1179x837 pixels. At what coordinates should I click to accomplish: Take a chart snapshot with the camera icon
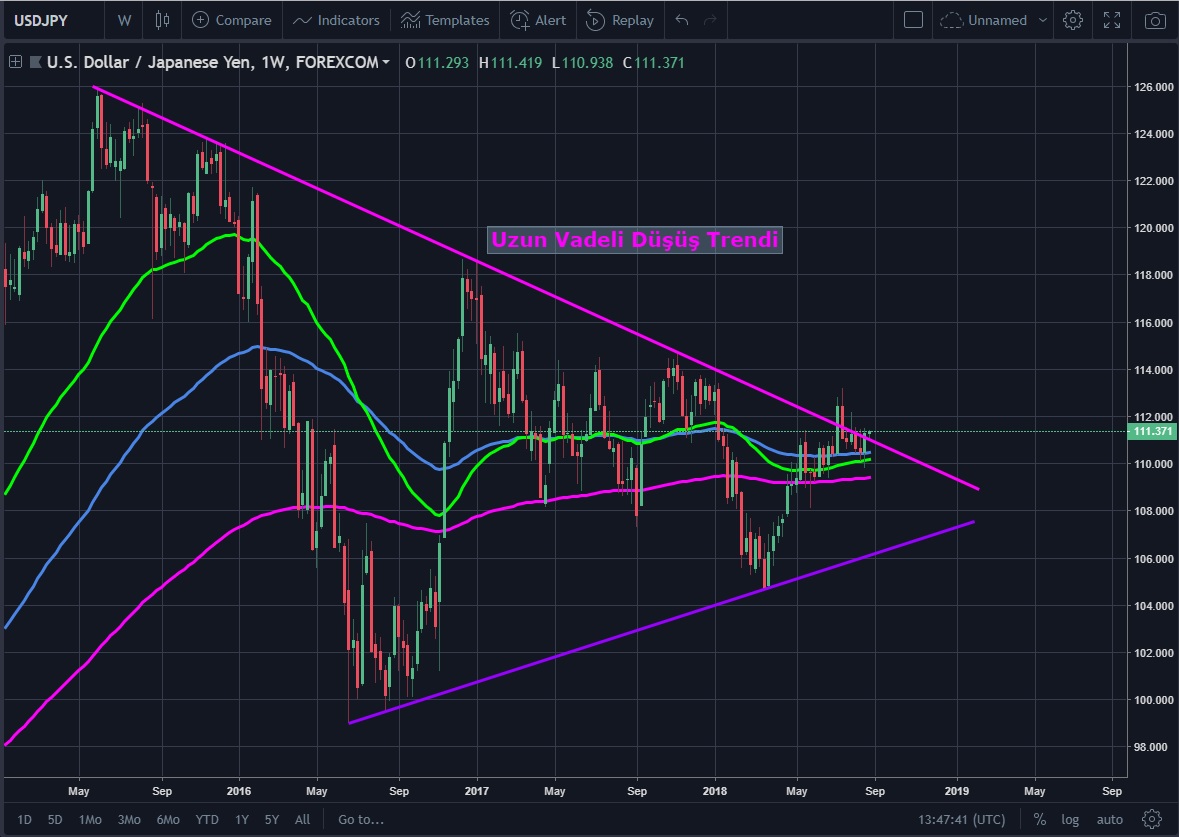click(x=1155, y=20)
